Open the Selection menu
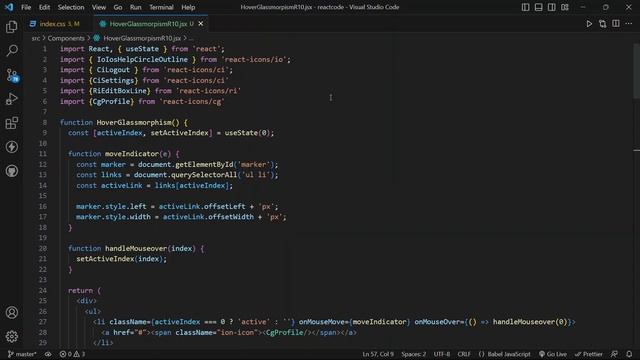 click(71, 7)
